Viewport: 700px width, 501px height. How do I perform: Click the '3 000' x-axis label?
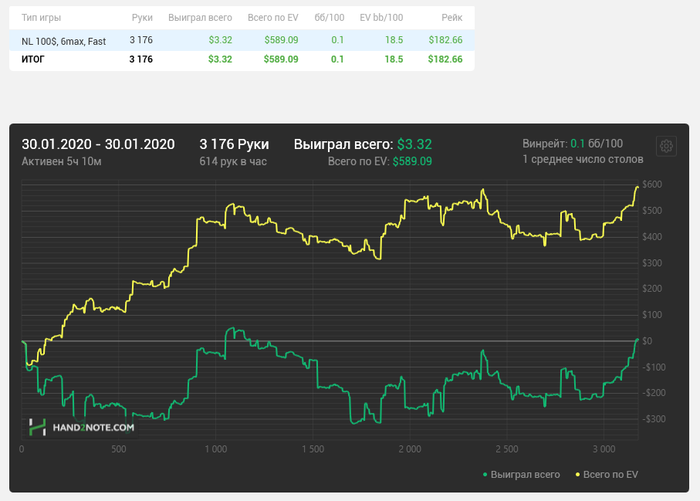pyautogui.click(x=604, y=449)
